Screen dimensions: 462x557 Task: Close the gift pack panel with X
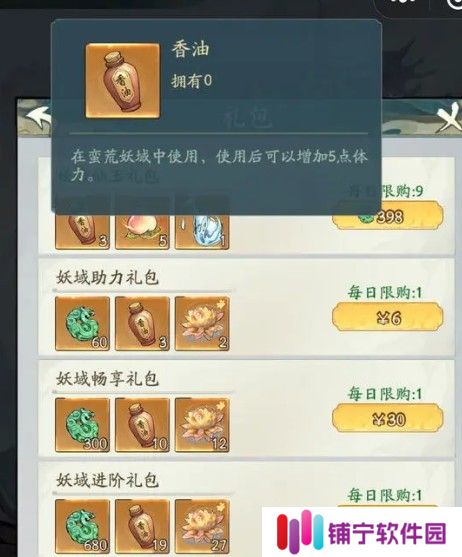click(x=448, y=118)
